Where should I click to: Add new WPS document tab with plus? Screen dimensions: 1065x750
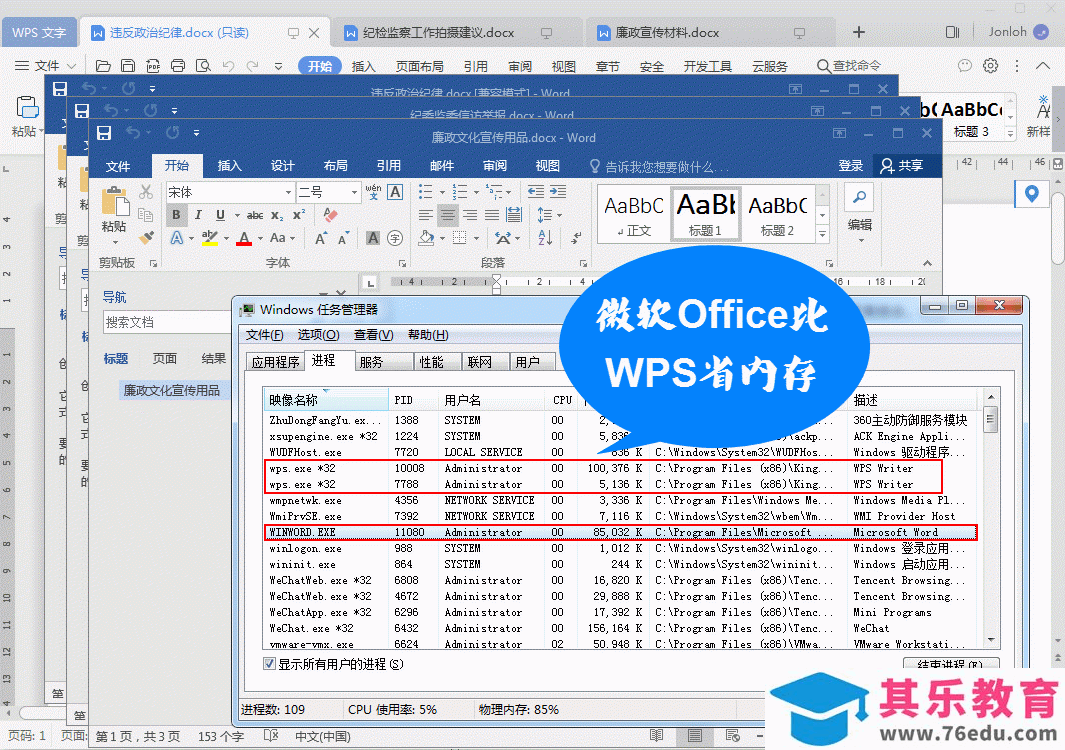click(x=859, y=32)
